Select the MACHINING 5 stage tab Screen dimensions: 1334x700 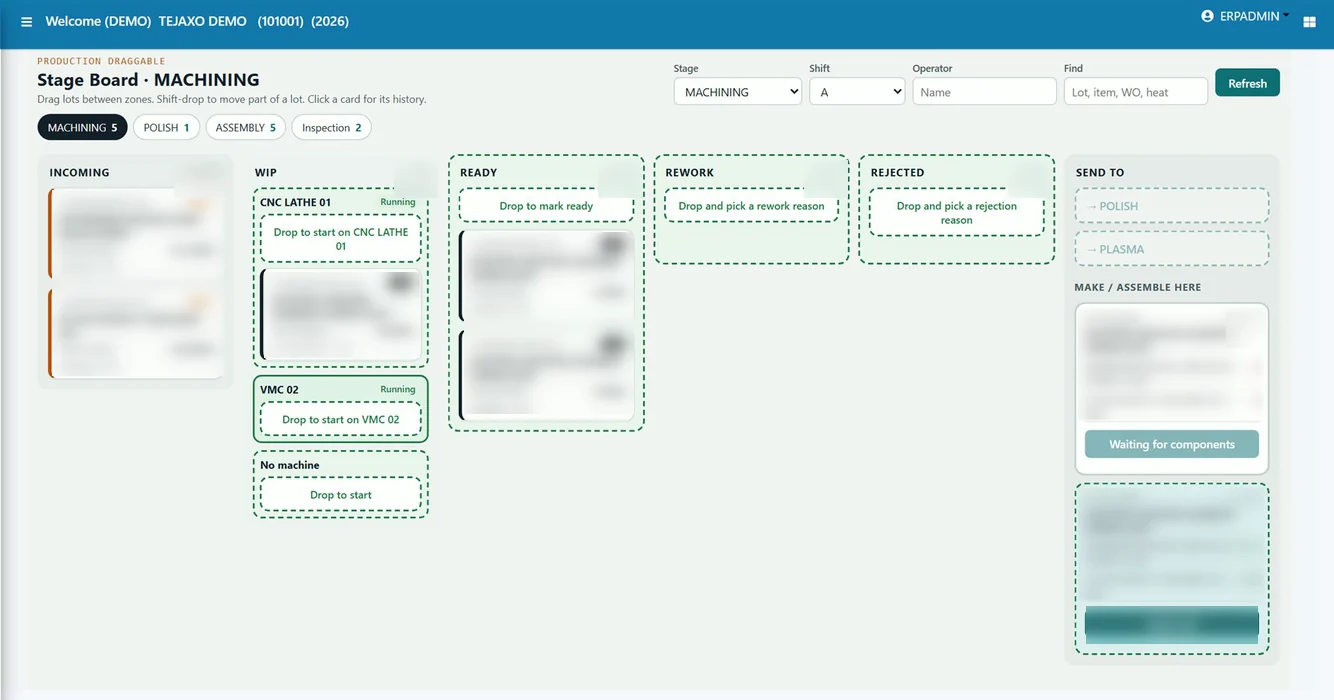coord(82,128)
